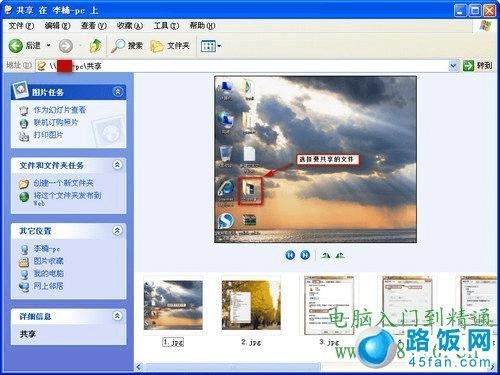The image size is (500, 375).
Task: Click the large preview image
Action: (315, 159)
